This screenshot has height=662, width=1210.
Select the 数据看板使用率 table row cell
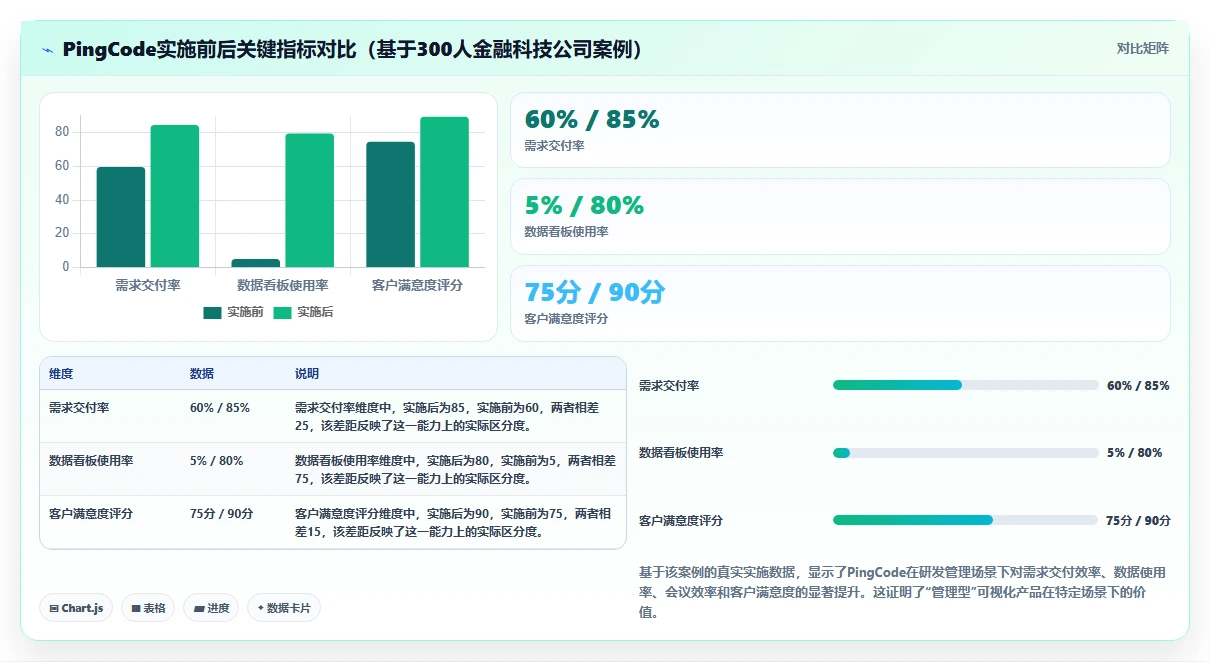pyautogui.click(x=91, y=461)
